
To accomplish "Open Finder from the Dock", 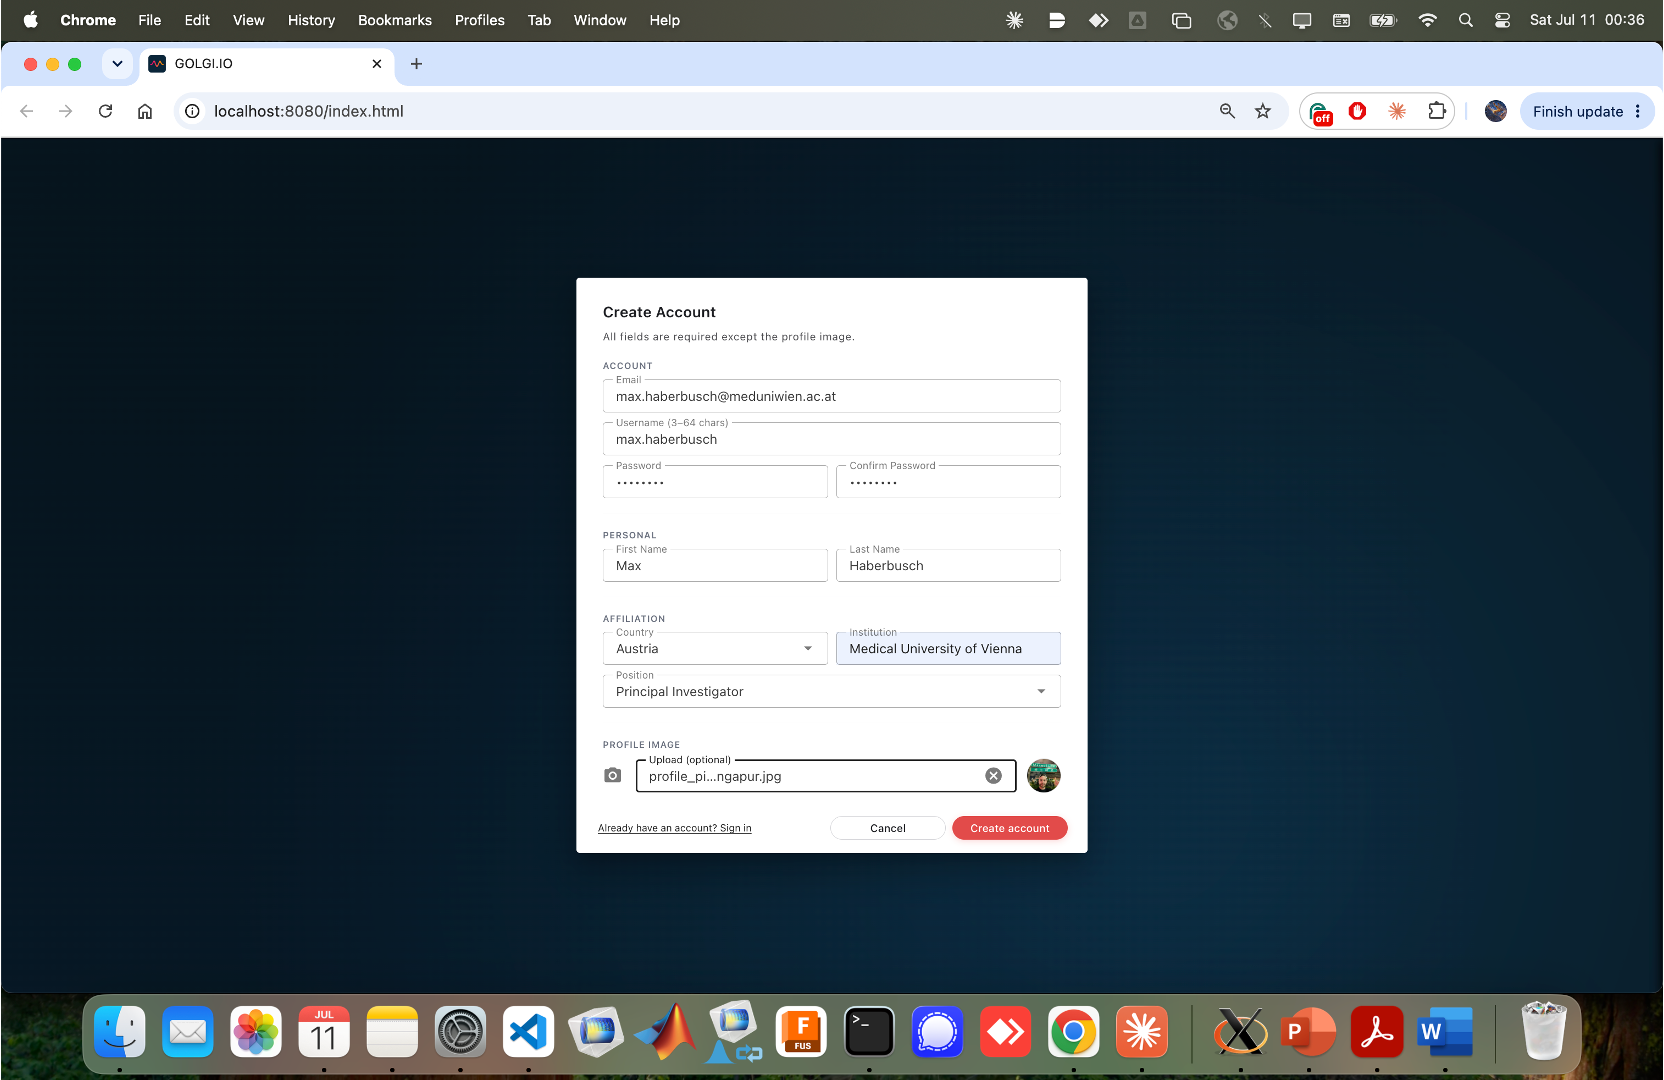I will 120,1032.
